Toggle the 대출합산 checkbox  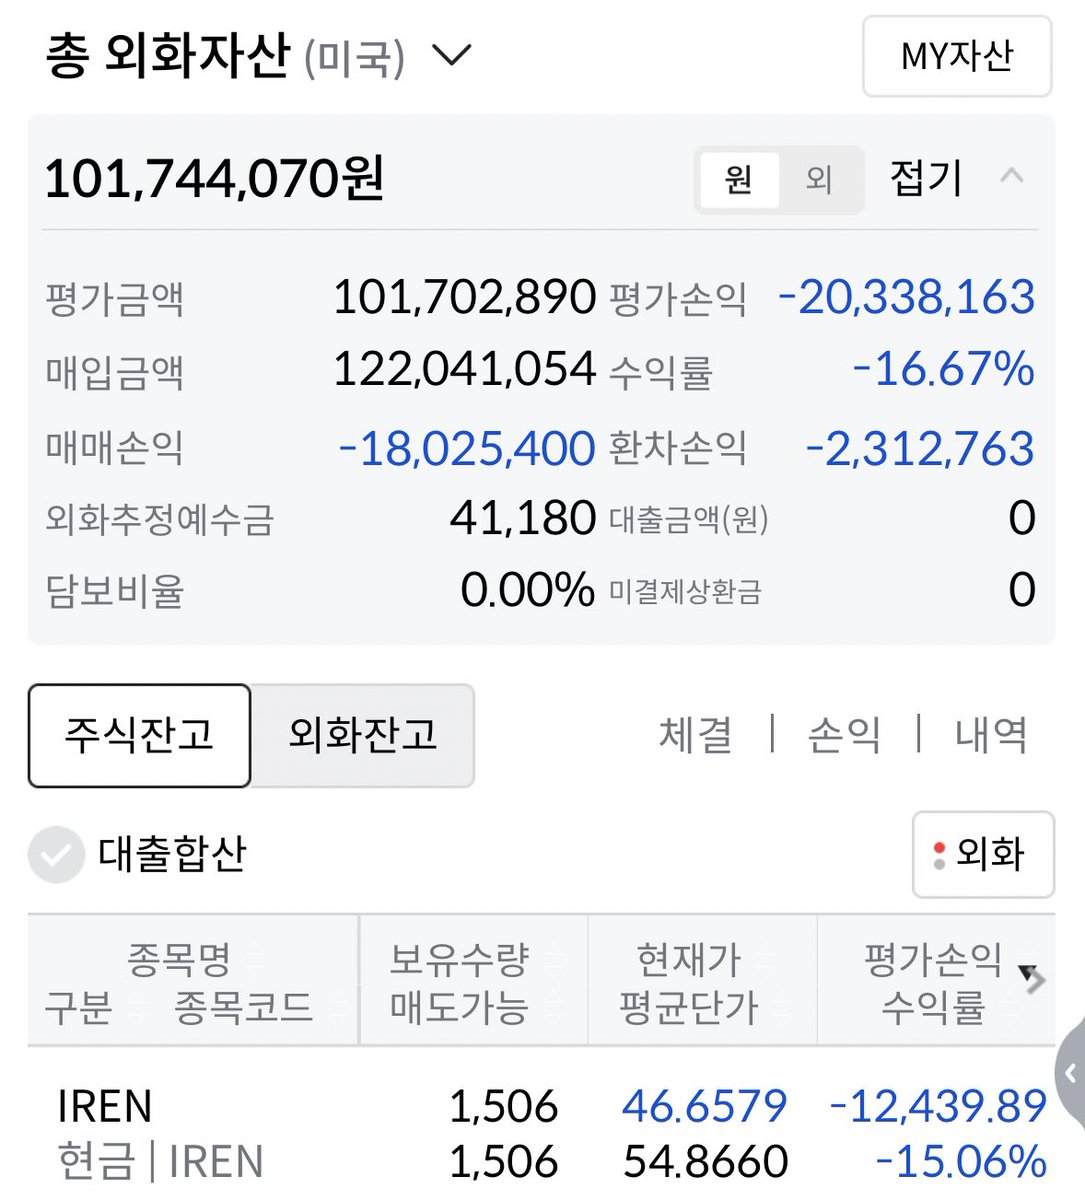pos(56,855)
